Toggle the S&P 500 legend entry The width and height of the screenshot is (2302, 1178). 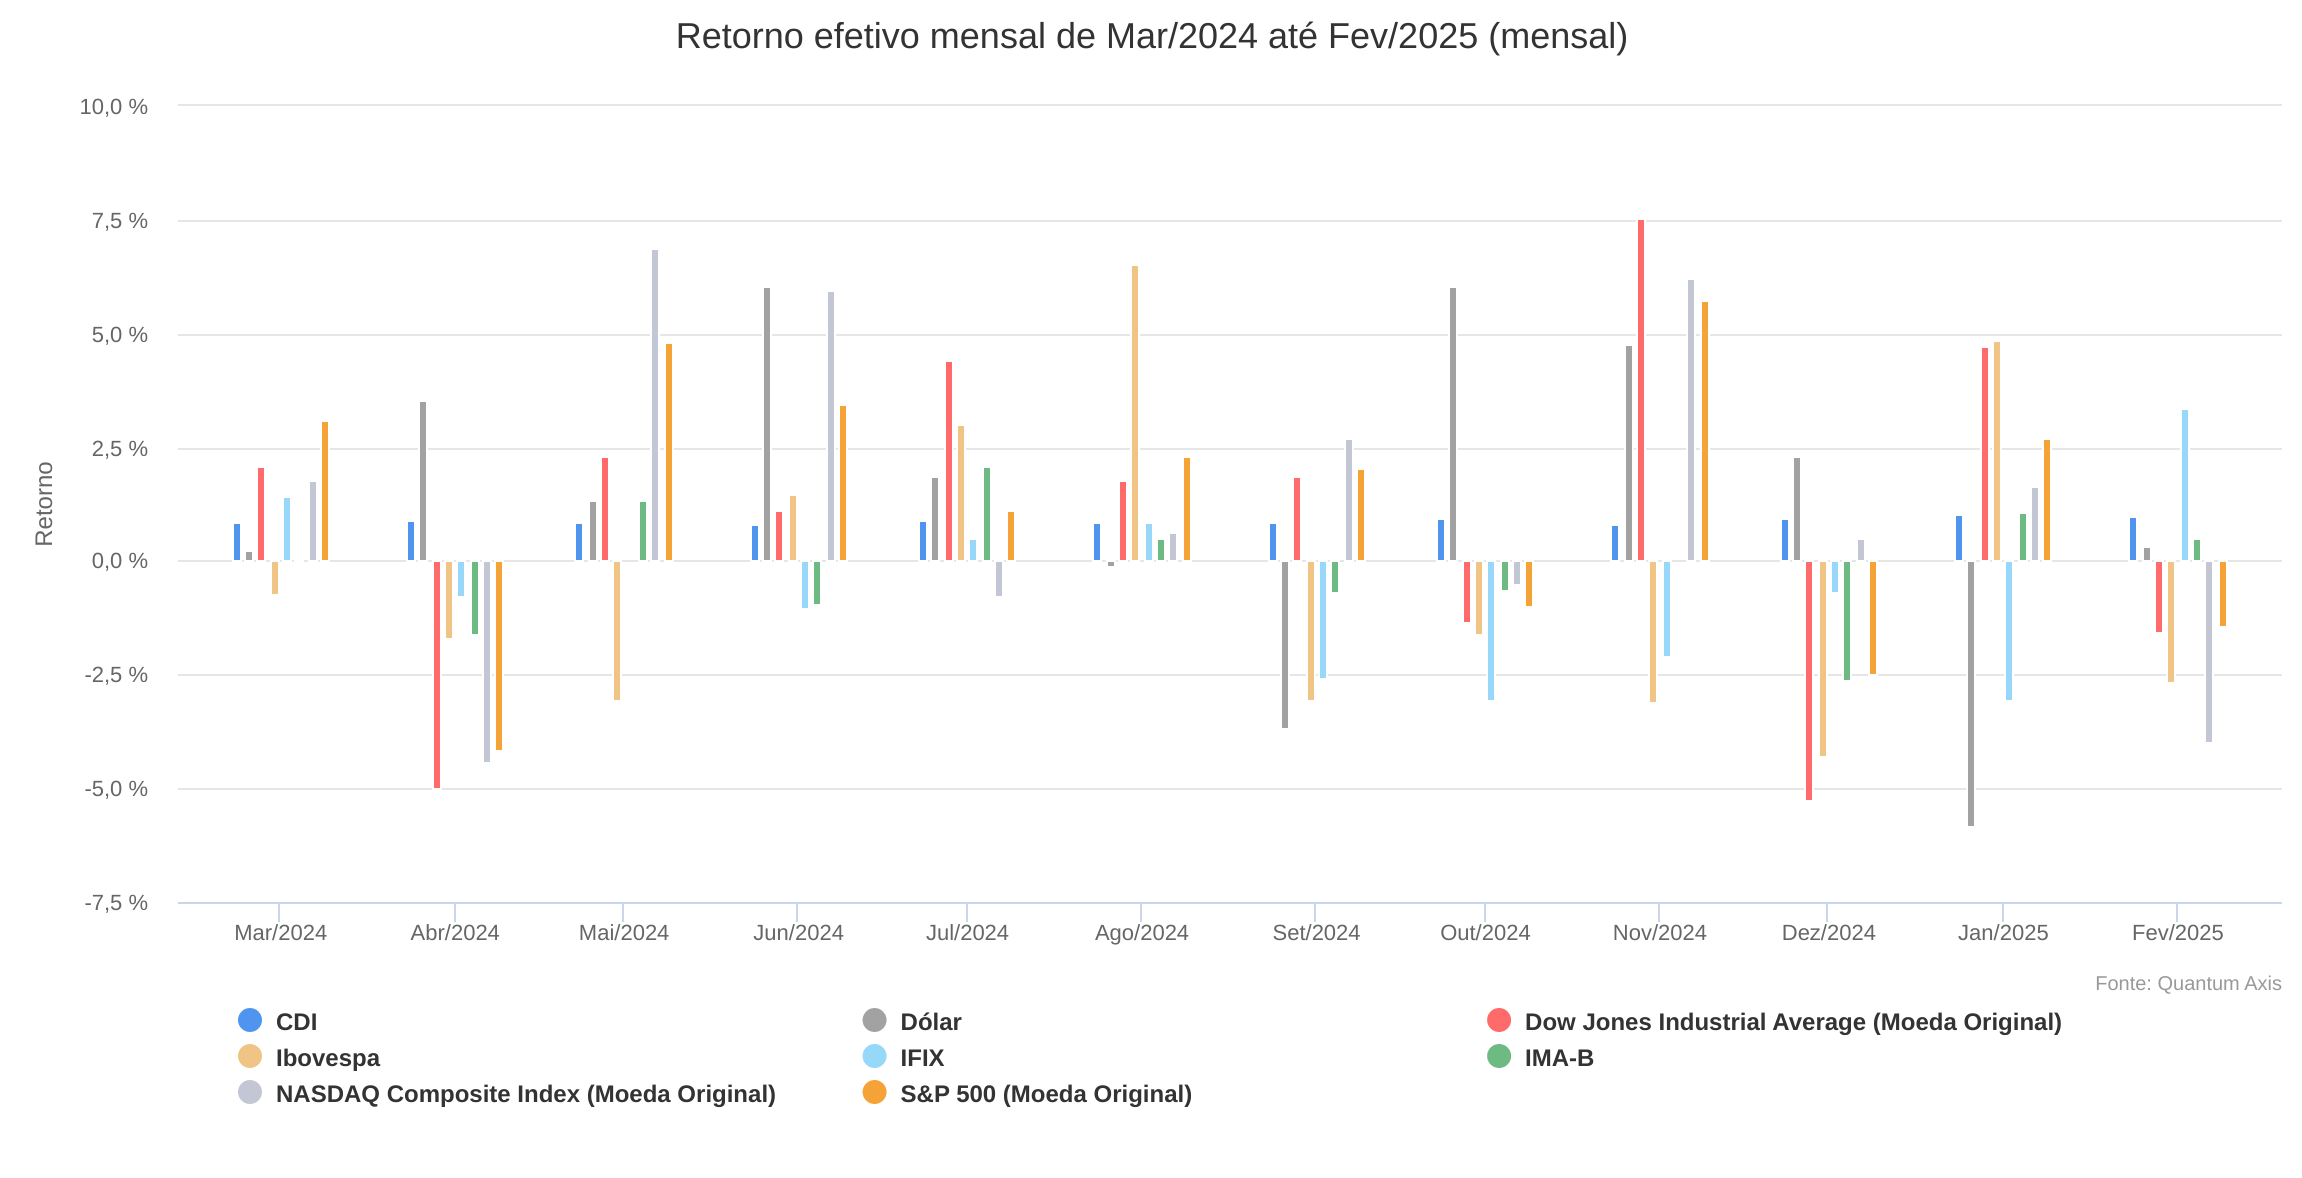click(1027, 1093)
